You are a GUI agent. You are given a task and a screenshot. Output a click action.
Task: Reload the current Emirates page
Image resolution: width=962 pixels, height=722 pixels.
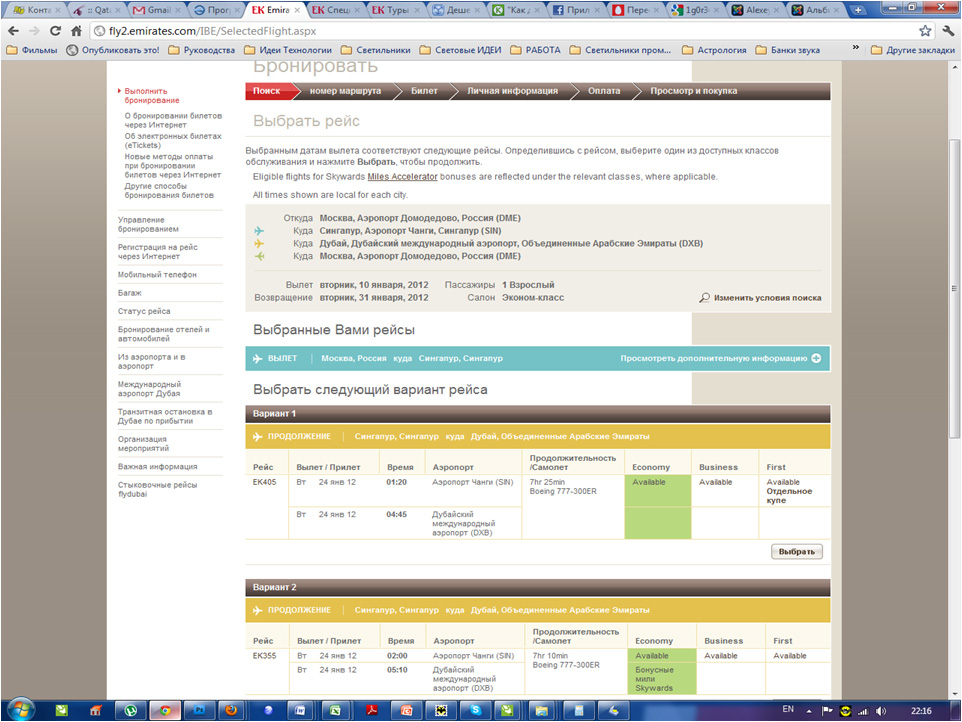click(55, 31)
